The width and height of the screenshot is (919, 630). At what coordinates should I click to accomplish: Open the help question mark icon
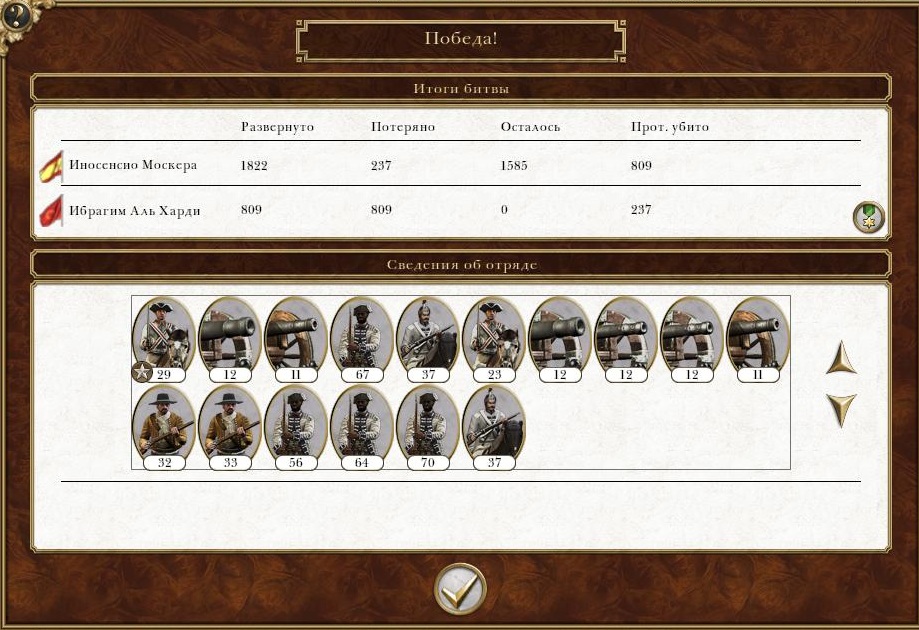15,15
